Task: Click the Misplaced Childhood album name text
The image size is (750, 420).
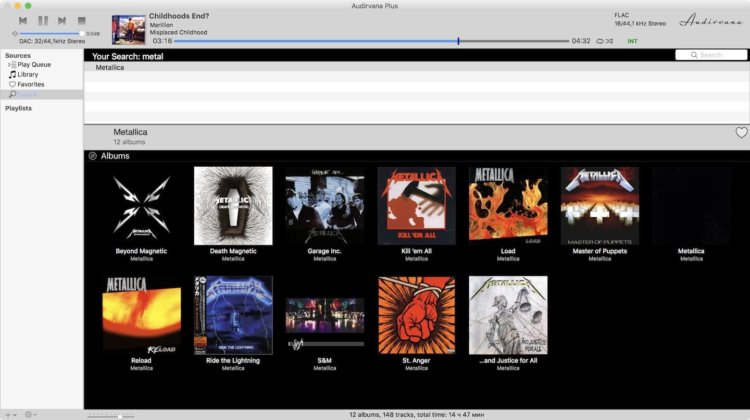Action: pyautogui.click(x=178, y=33)
